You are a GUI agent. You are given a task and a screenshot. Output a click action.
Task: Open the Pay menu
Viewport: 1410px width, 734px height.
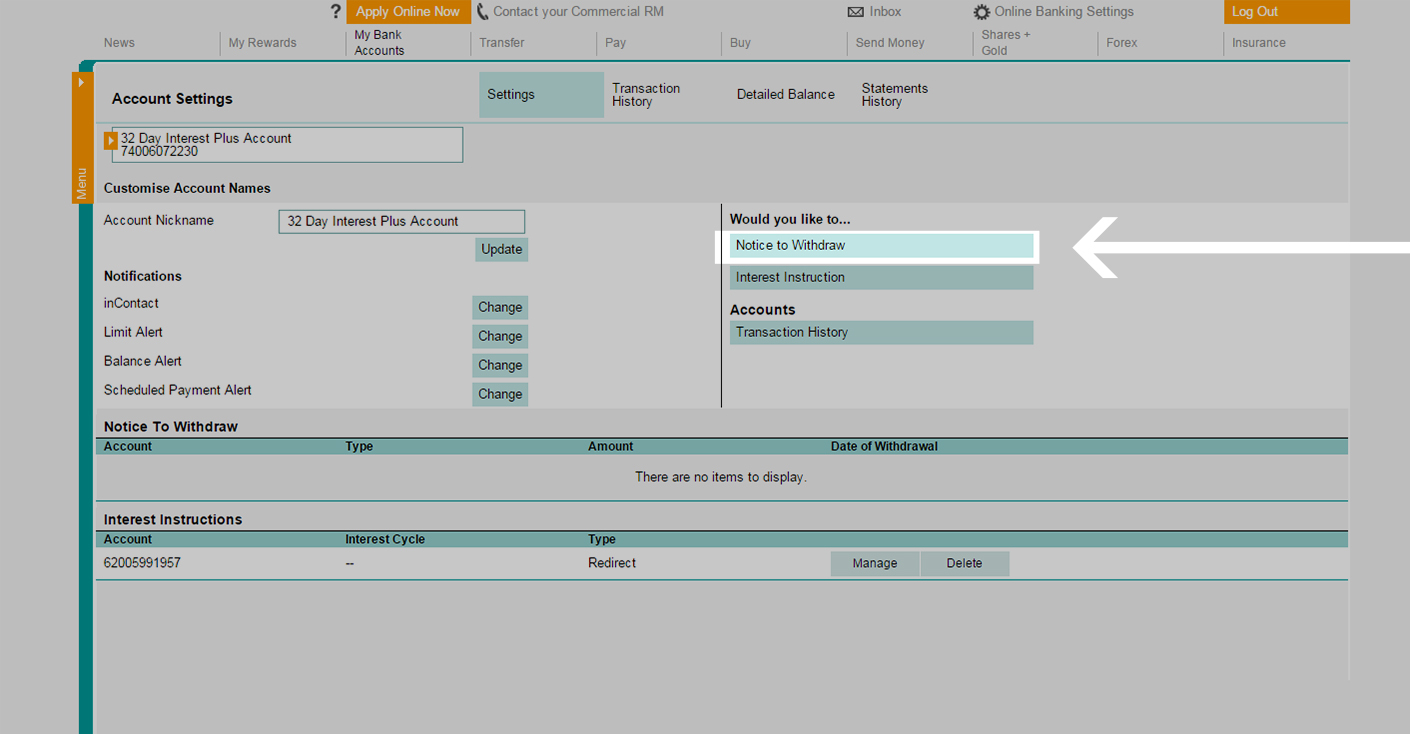pos(615,43)
